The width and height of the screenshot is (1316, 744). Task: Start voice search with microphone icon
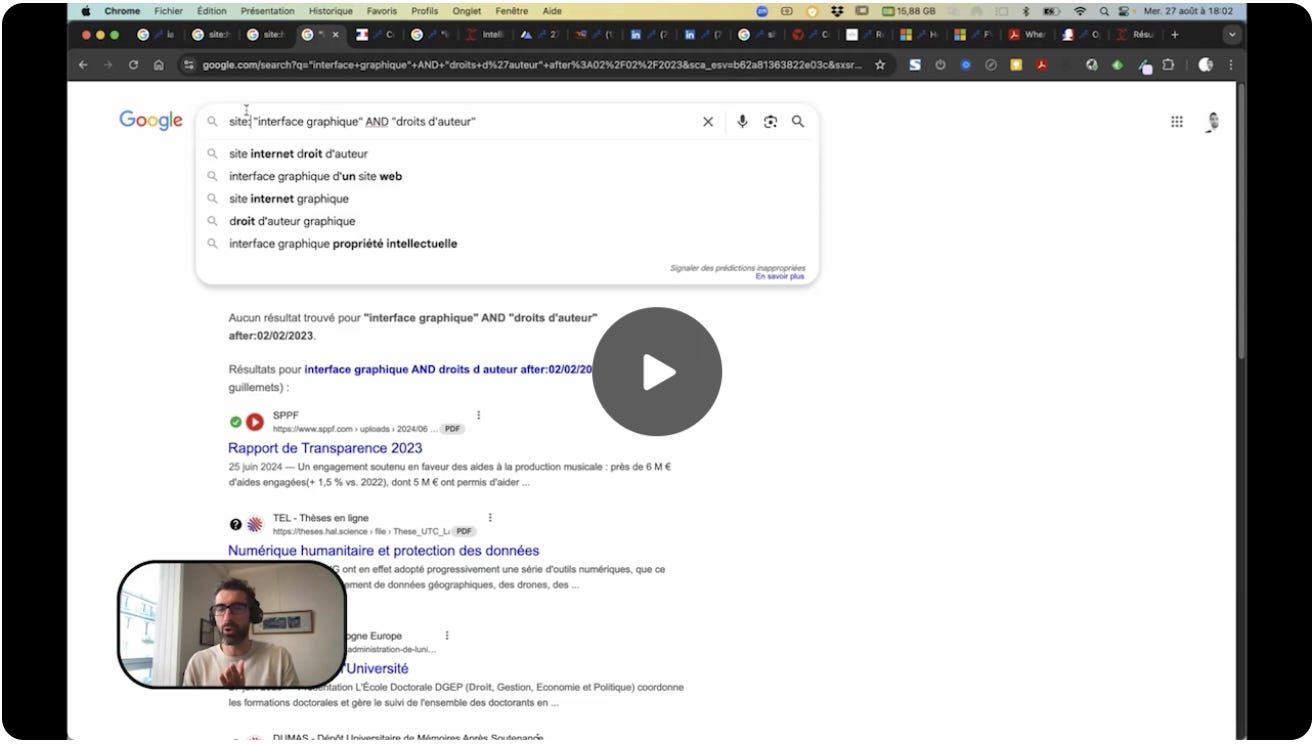coord(742,121)
